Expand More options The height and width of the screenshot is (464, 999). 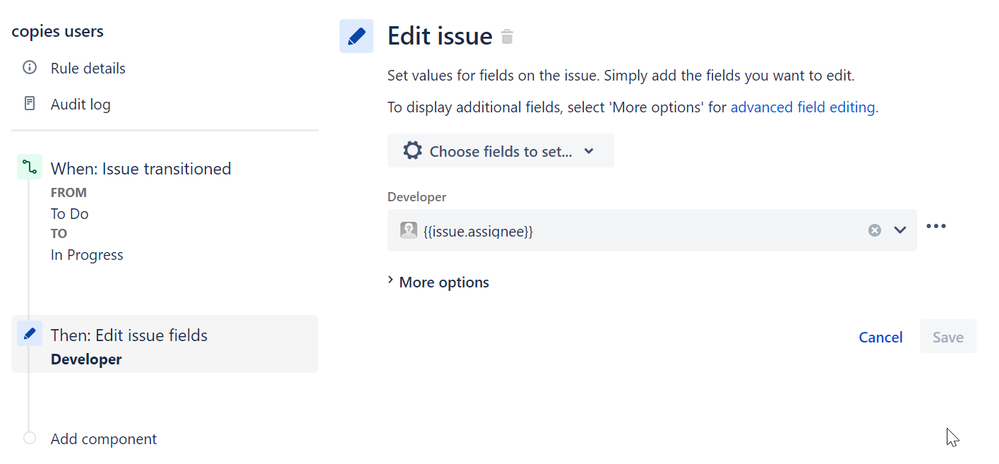click(x=438, y=282)
